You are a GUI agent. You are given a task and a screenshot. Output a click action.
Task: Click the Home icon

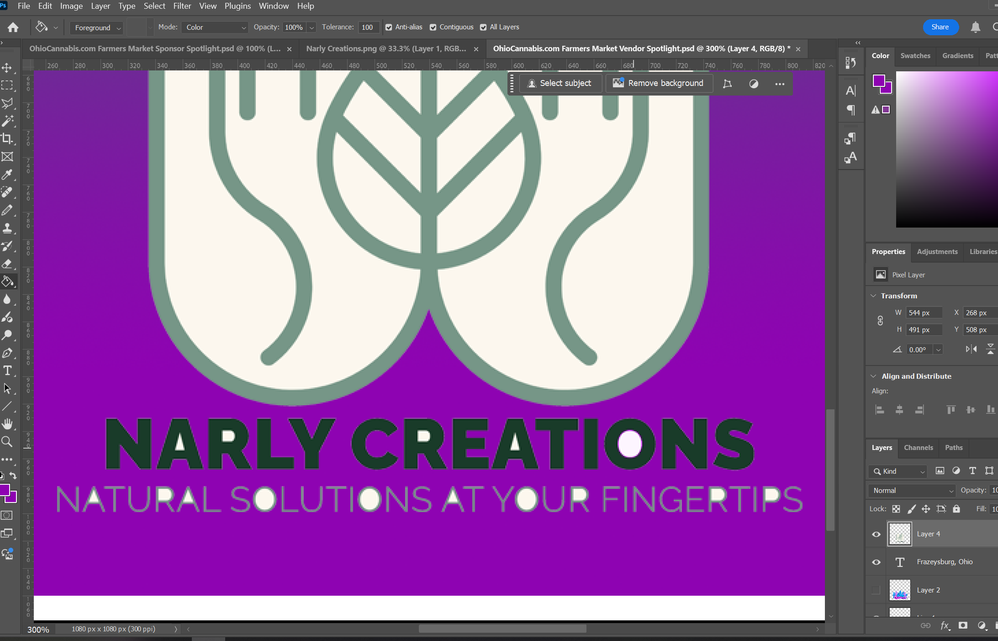13,27
